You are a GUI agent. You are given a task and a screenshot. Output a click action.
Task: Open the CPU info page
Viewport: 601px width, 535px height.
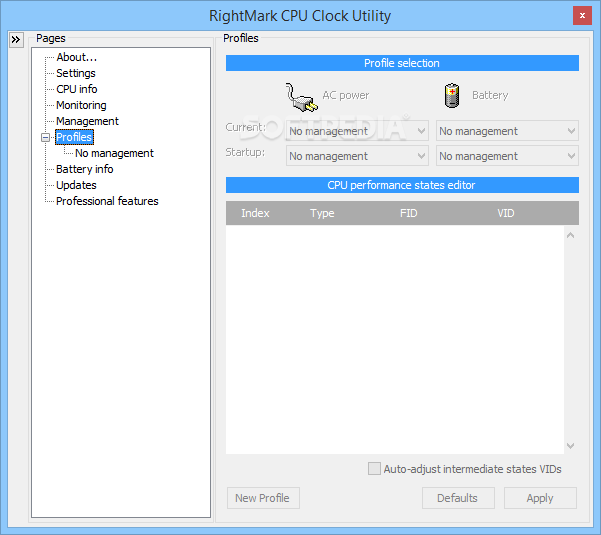click(x=77, y=89)
